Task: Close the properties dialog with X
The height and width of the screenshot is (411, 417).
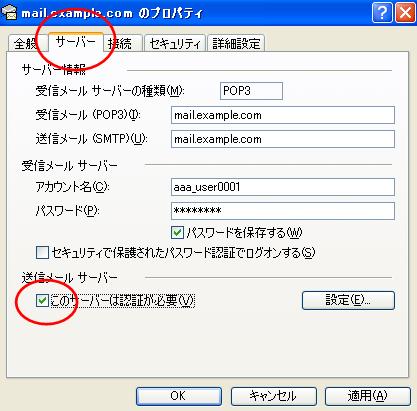Action: point(405,13)
